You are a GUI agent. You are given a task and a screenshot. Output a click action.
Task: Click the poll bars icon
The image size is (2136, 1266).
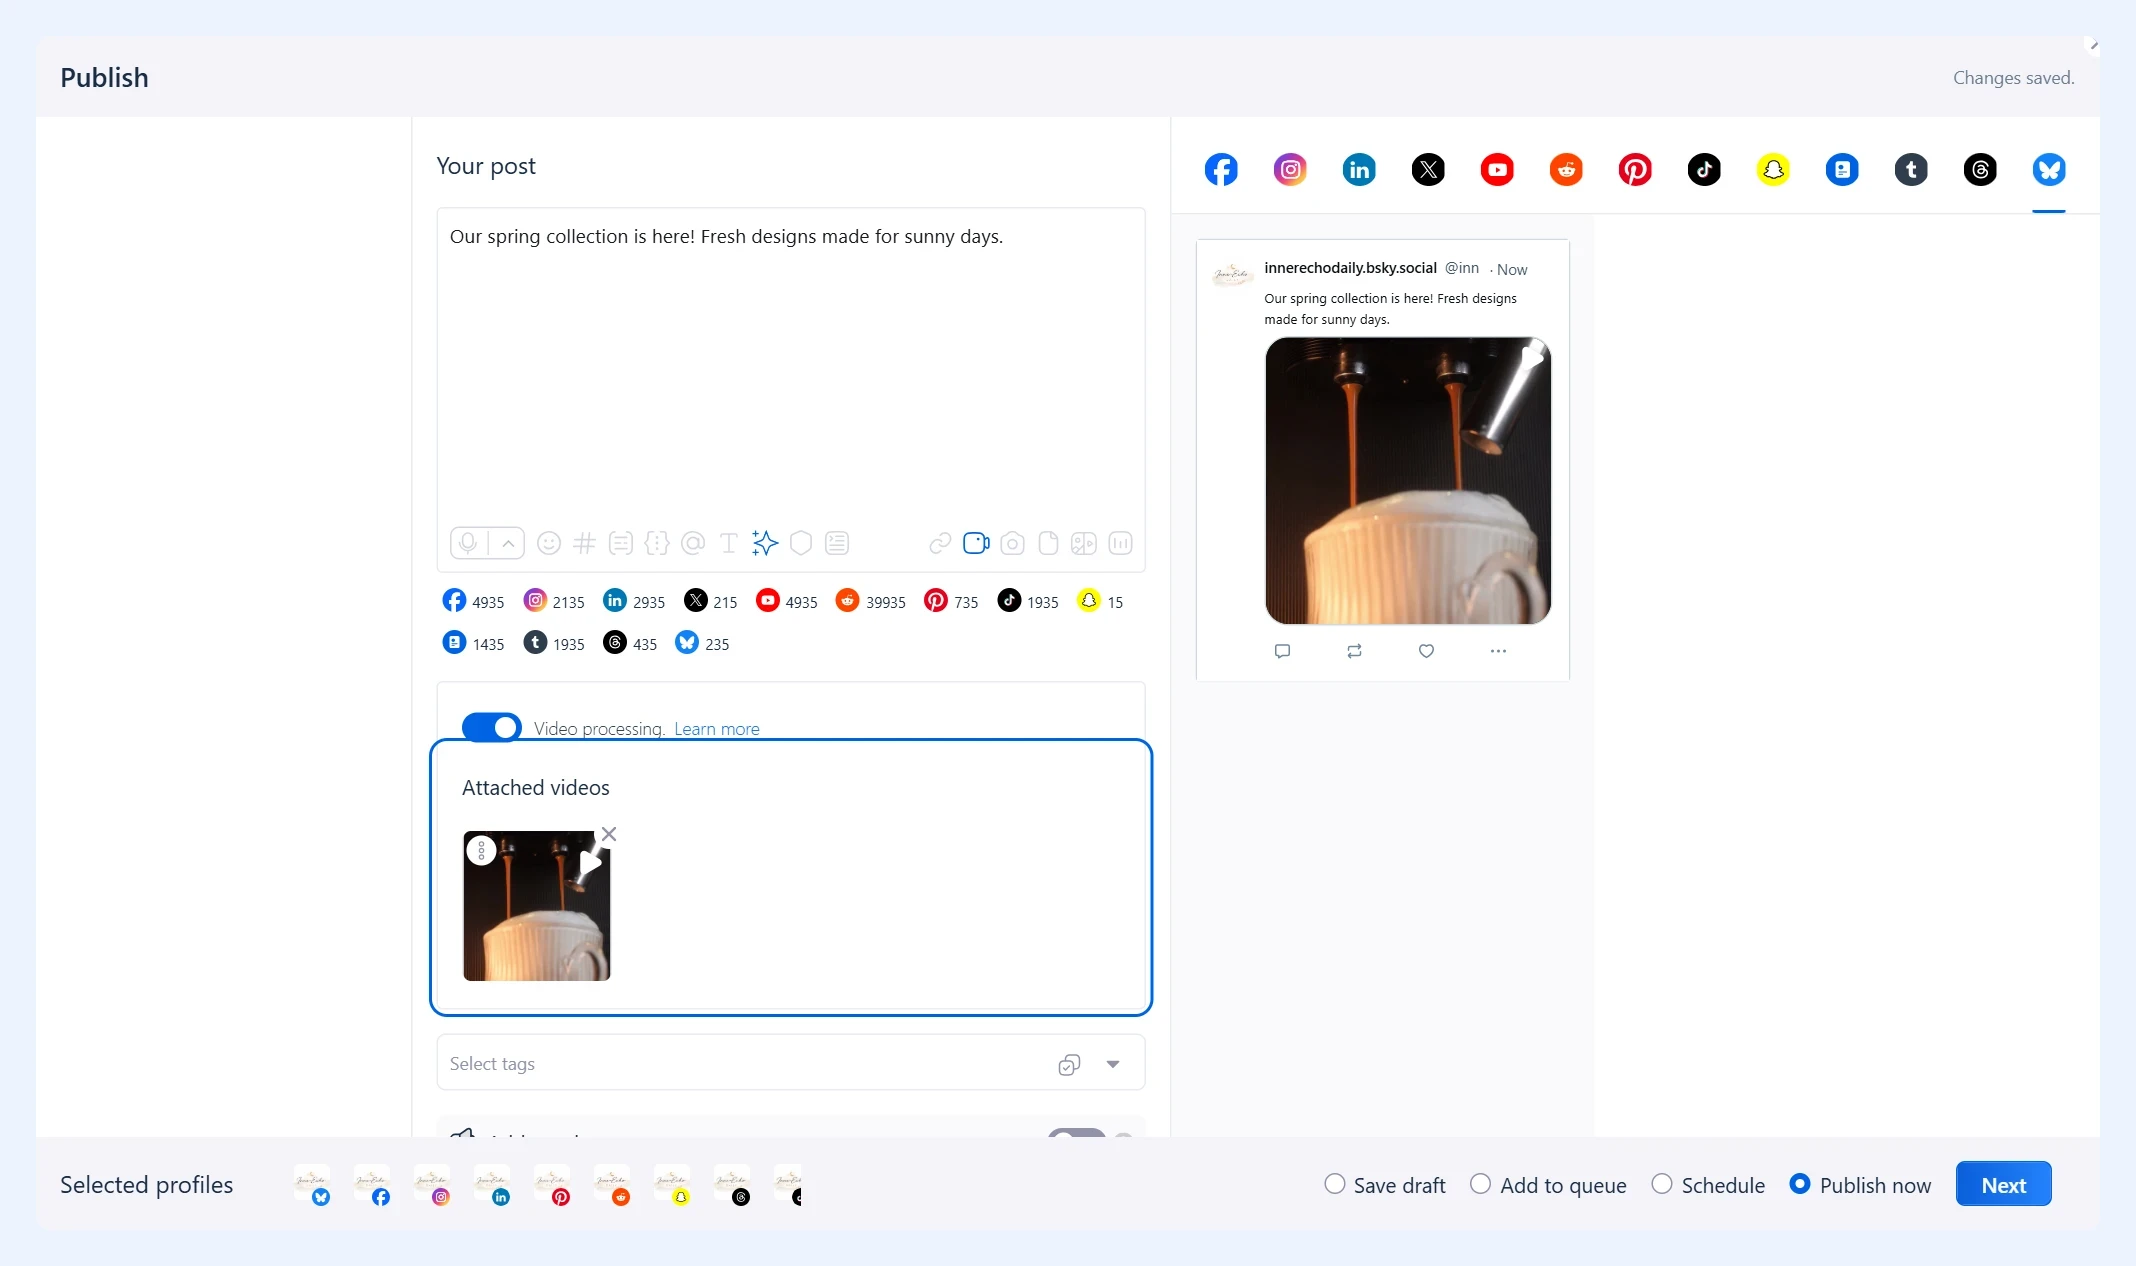1120,543
